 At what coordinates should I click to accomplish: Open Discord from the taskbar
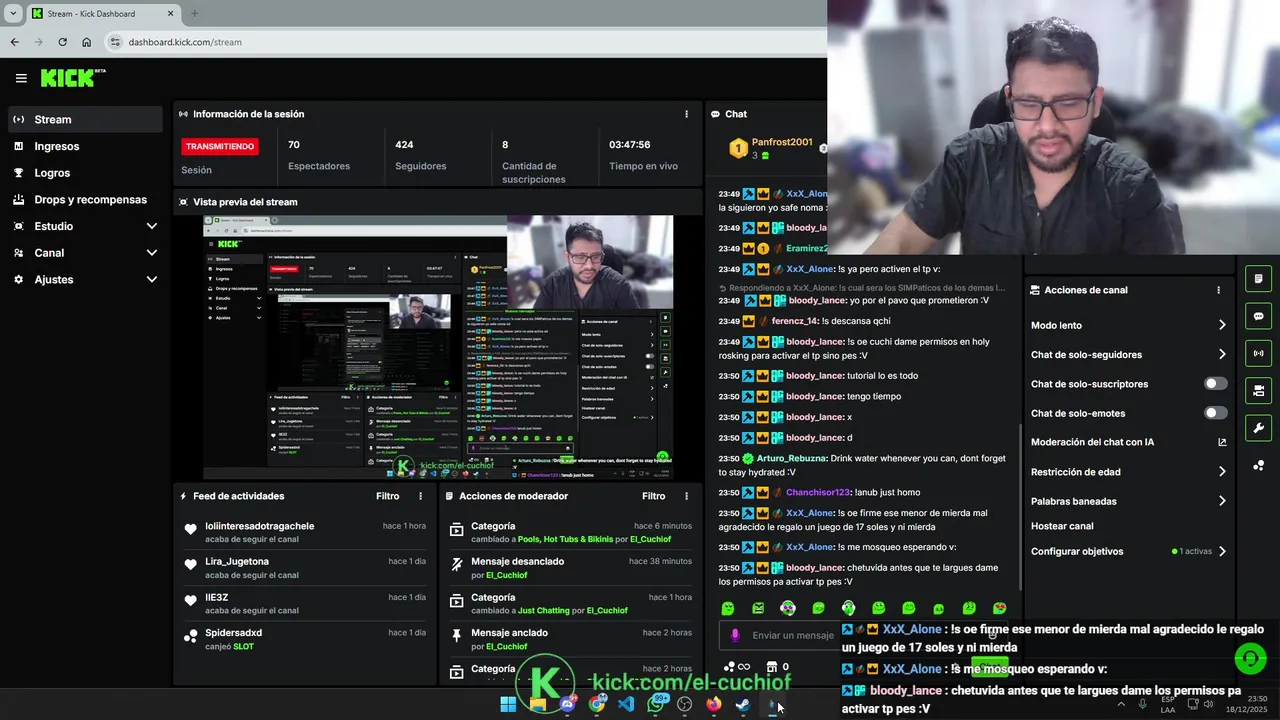(568, 704)
